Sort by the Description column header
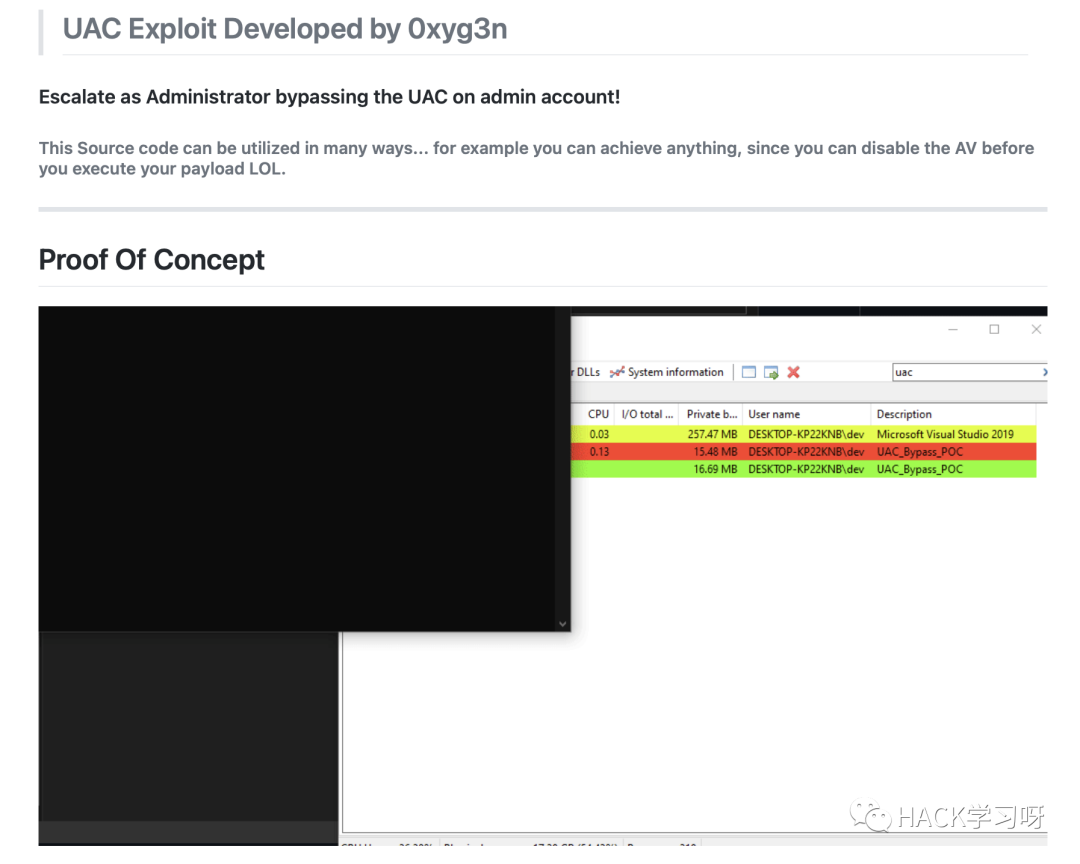 953,414
